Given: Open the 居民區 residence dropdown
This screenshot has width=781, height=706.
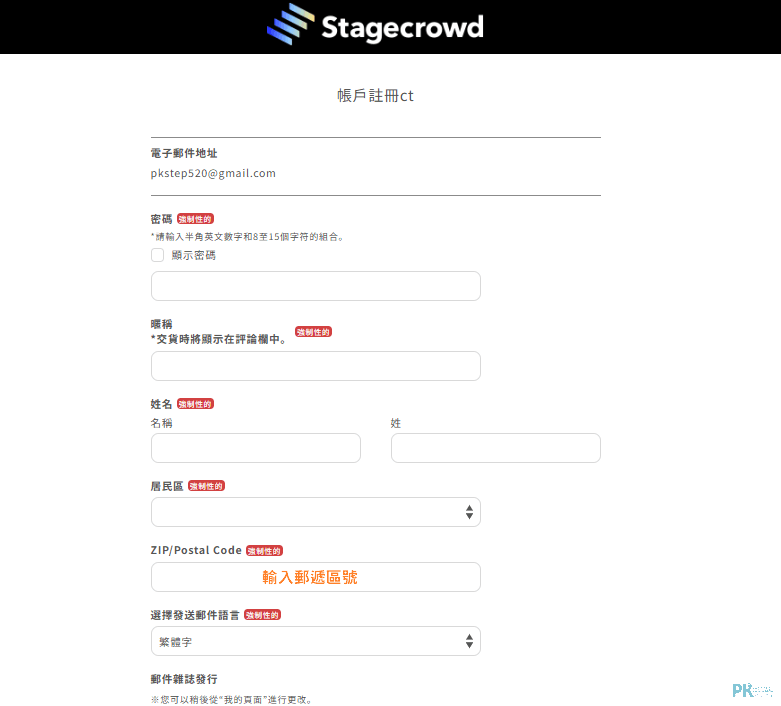Looking at the screenshot, I should [x=316, y=512].
